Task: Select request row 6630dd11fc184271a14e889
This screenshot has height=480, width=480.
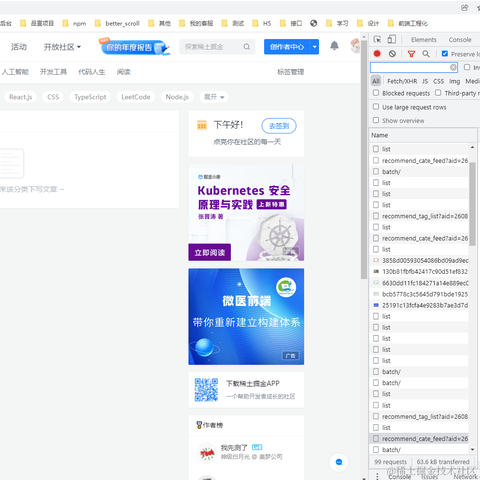Action: (x=419, y=283)
